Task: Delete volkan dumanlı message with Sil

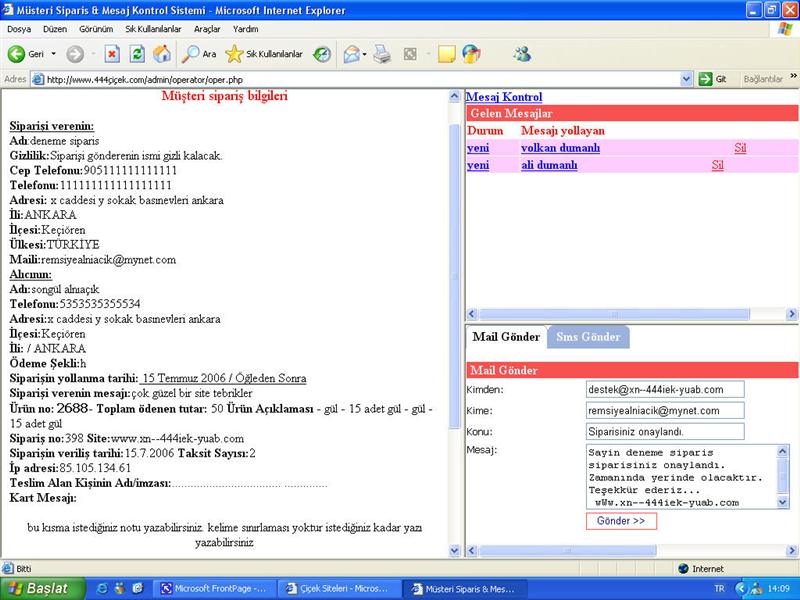Action: (x=740, y=148)
